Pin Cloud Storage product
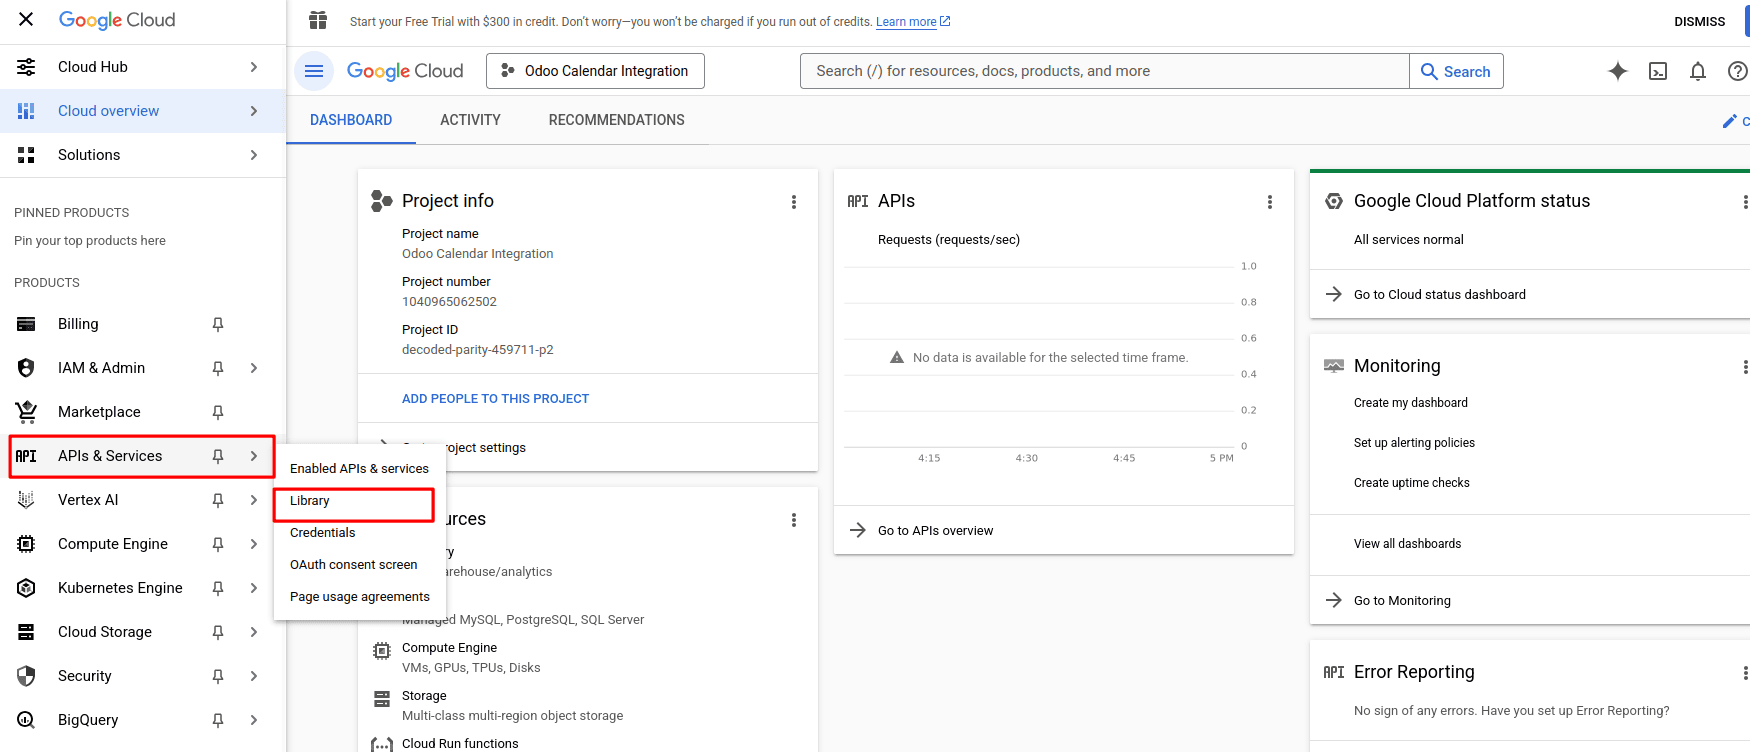Viewport: 1750px width, 752px height. click(x=218, y=632)
